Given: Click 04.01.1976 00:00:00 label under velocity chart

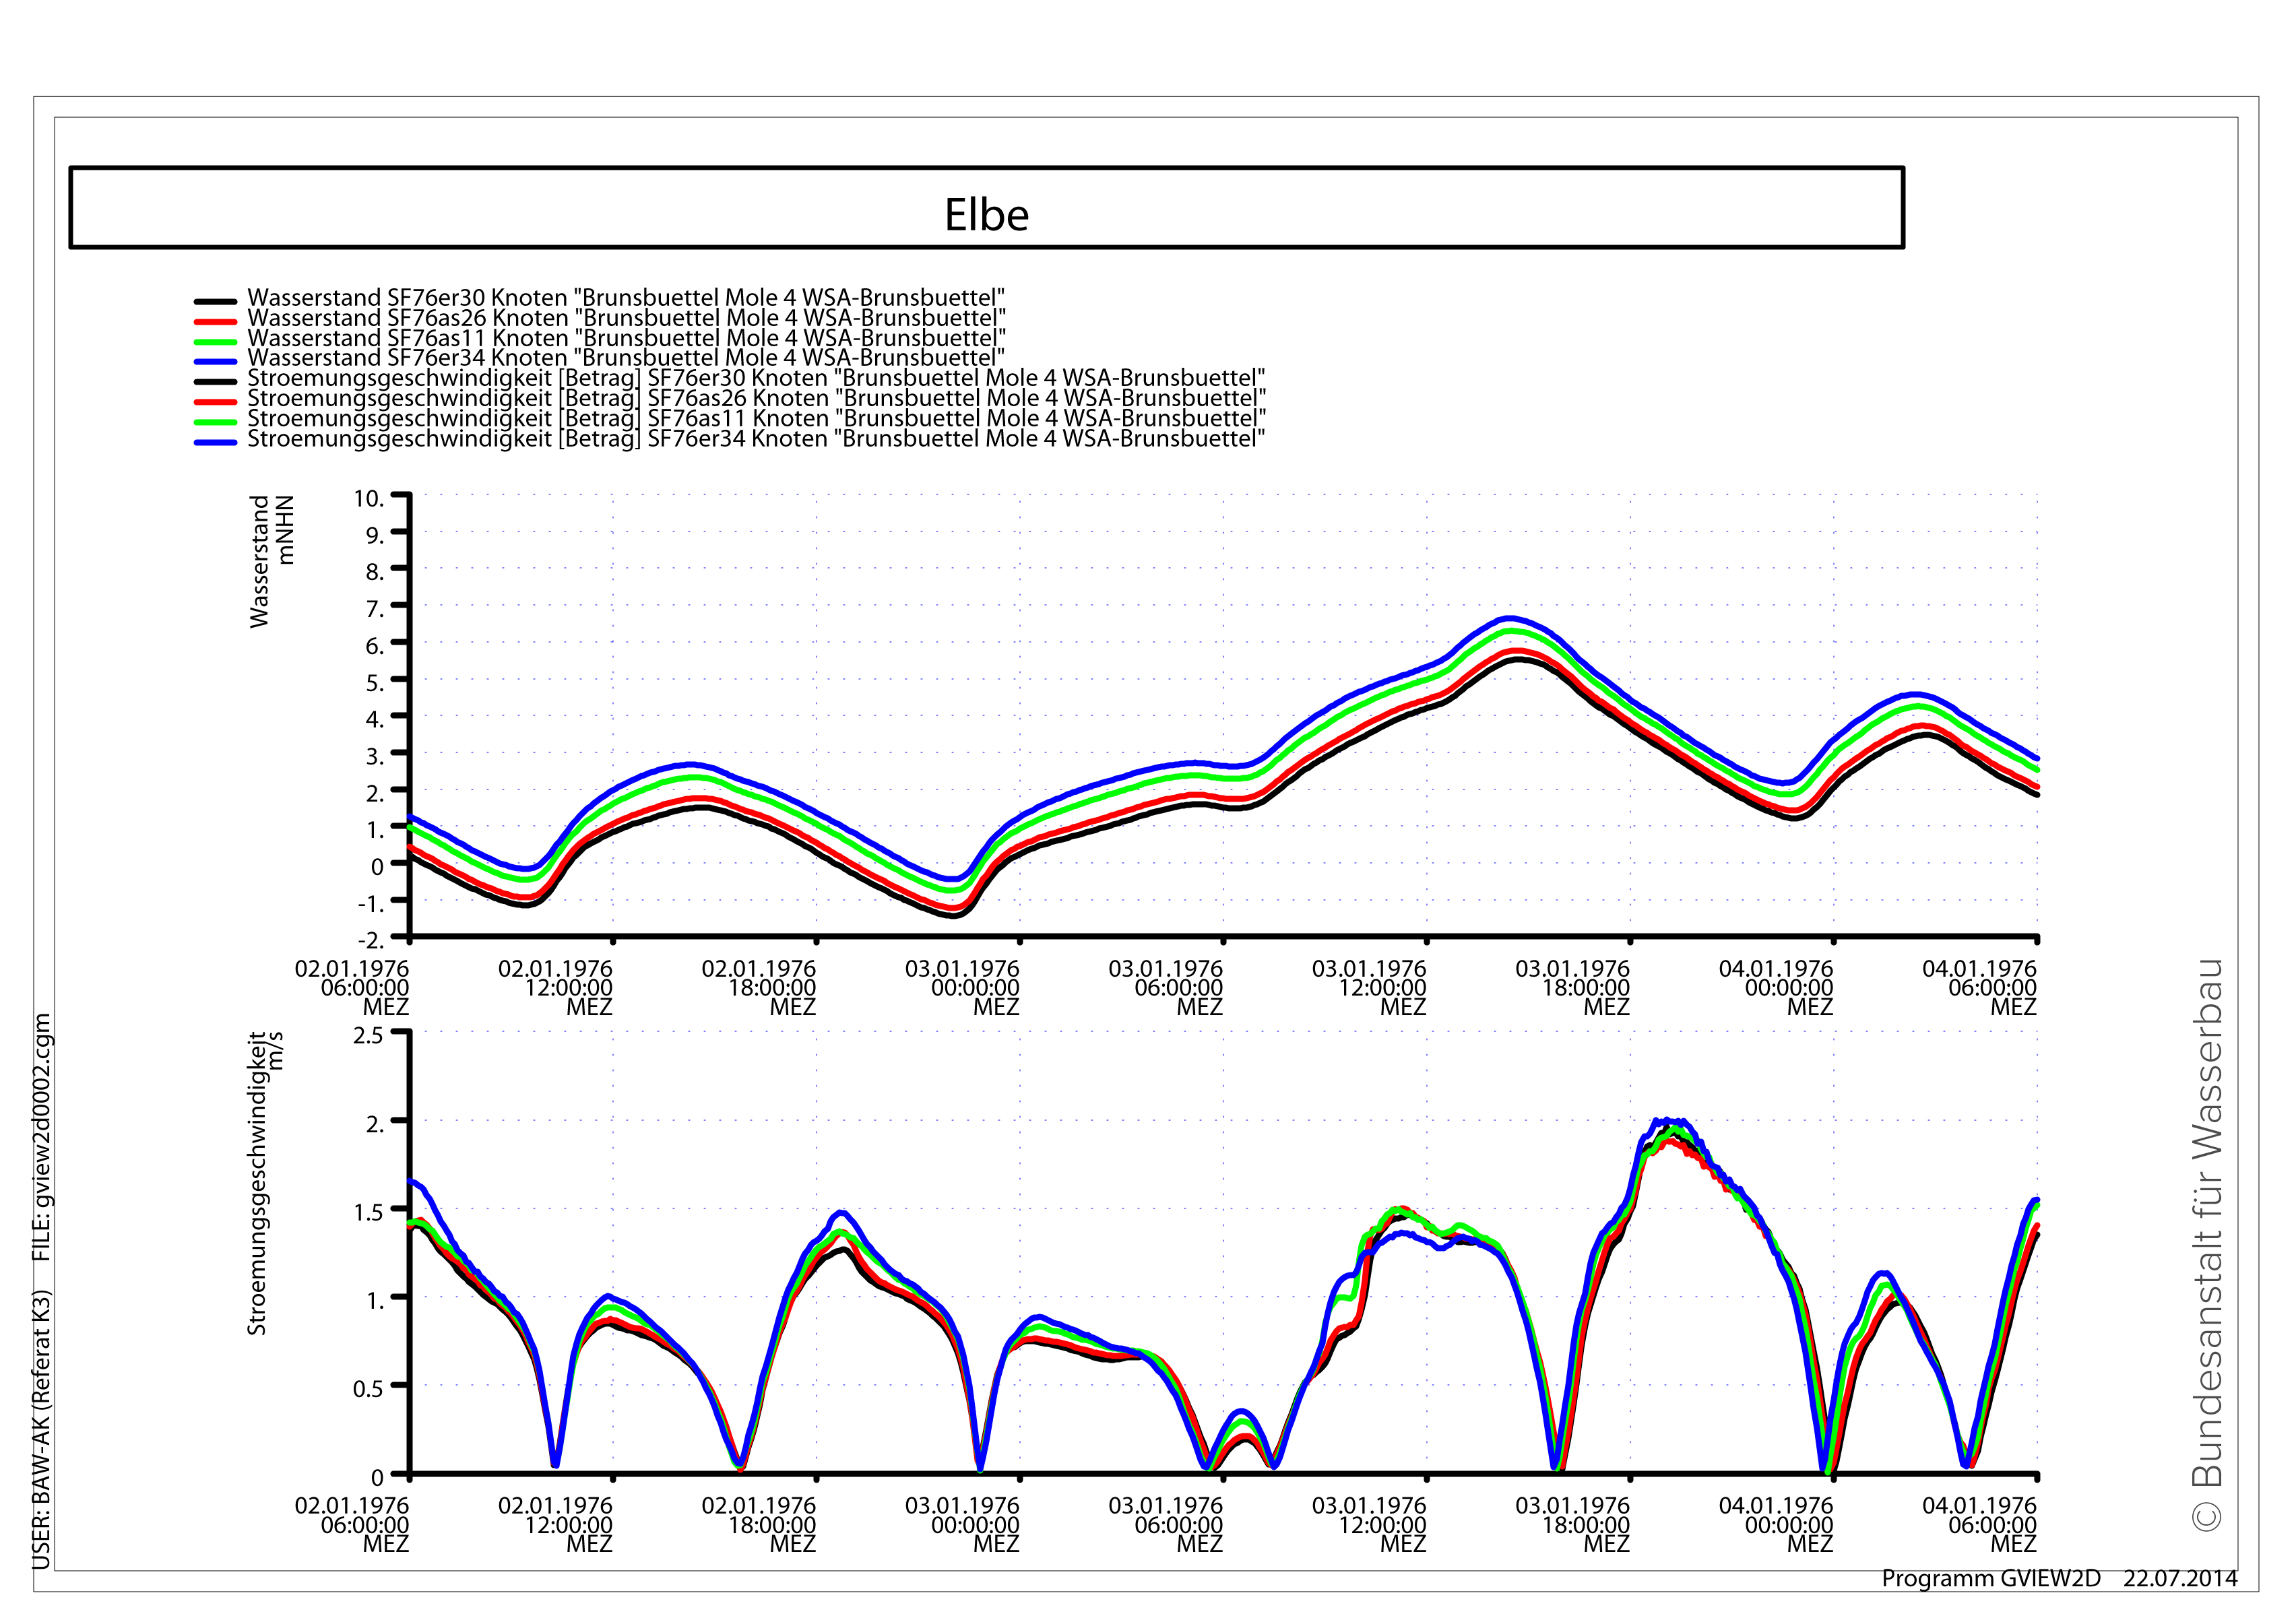Looking at the screenshot, I should [x=1776, y=1524].
